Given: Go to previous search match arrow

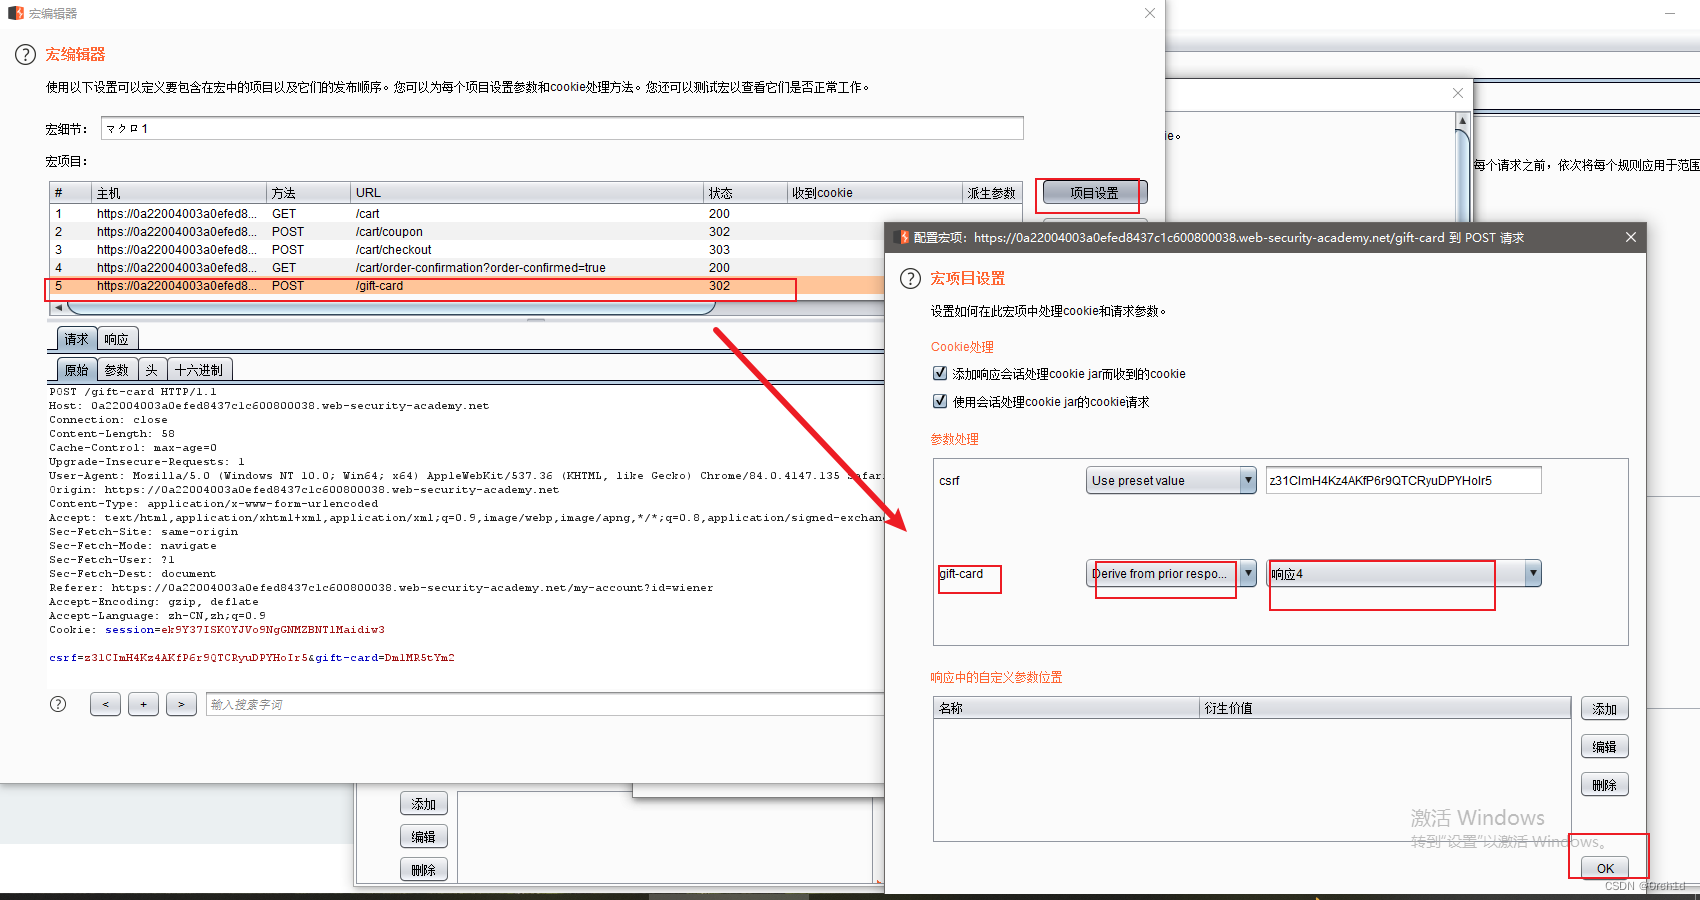Looking at the screenshot, I should coord(105,704).
